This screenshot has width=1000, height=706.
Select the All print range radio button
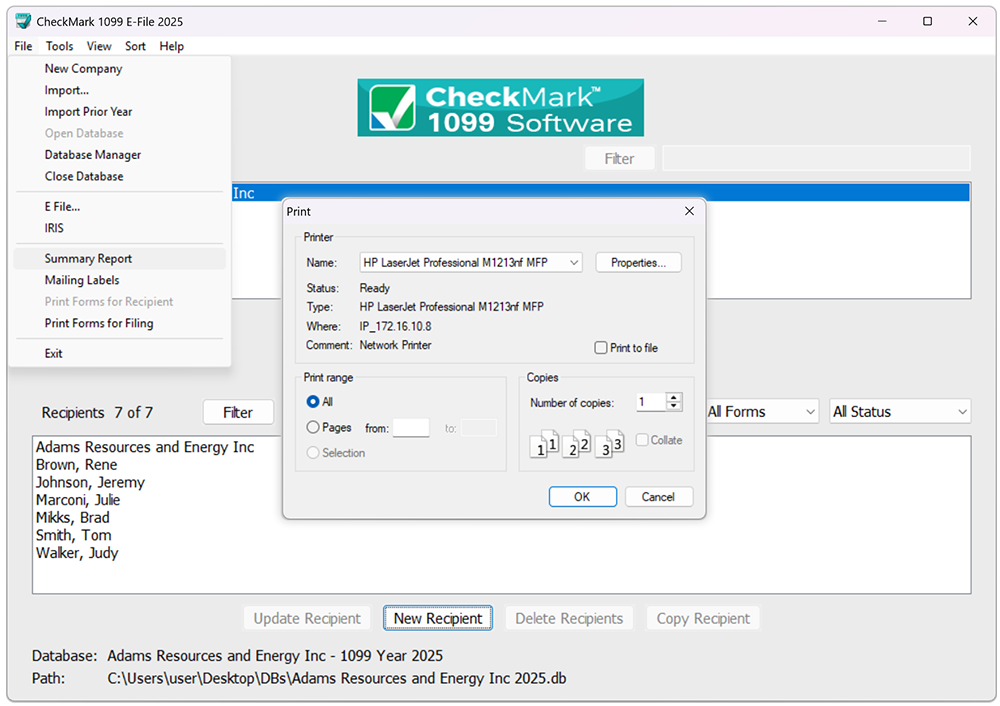tap(312, 402)
